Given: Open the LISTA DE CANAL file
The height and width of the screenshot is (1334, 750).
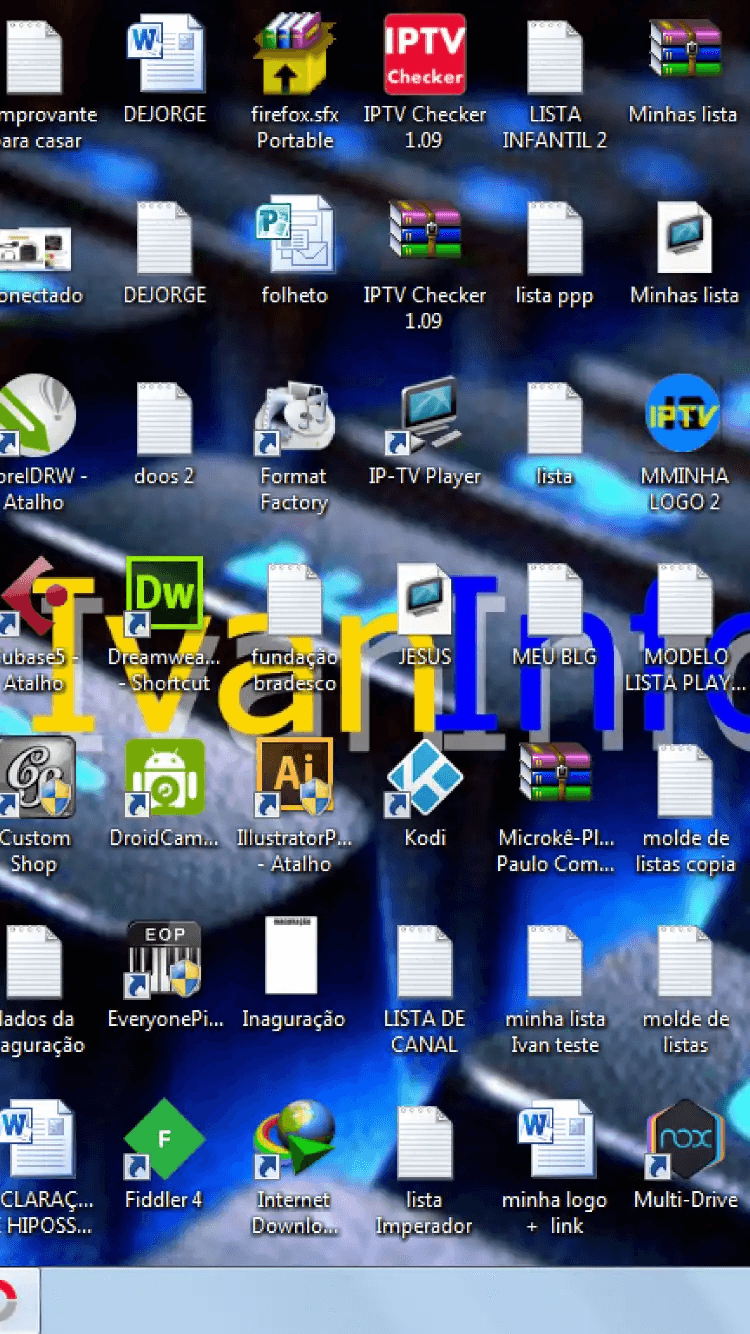Looking at the screenshot, I should [x=425, y=962].
